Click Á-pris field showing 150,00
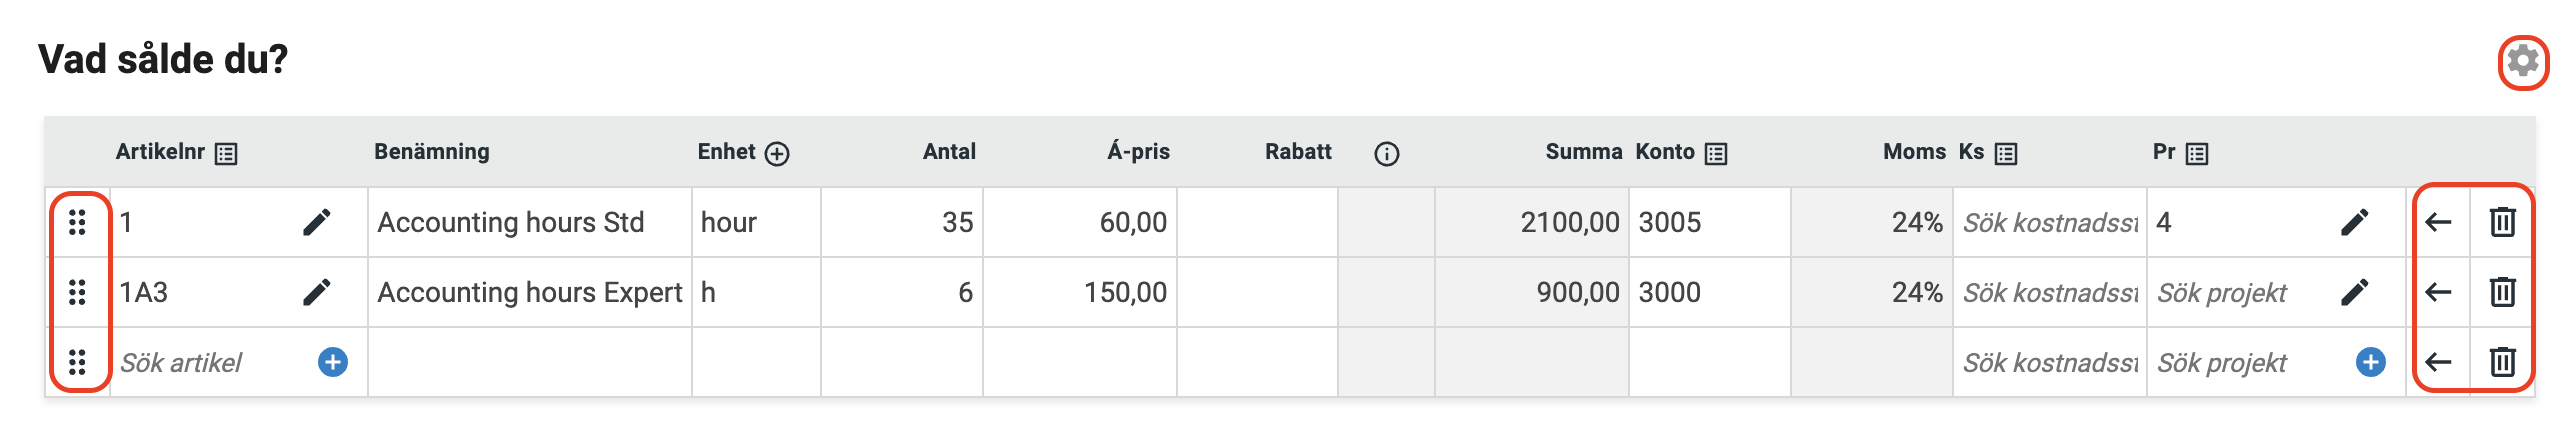The image size is (2570, 430). [x=1080, y=292]
